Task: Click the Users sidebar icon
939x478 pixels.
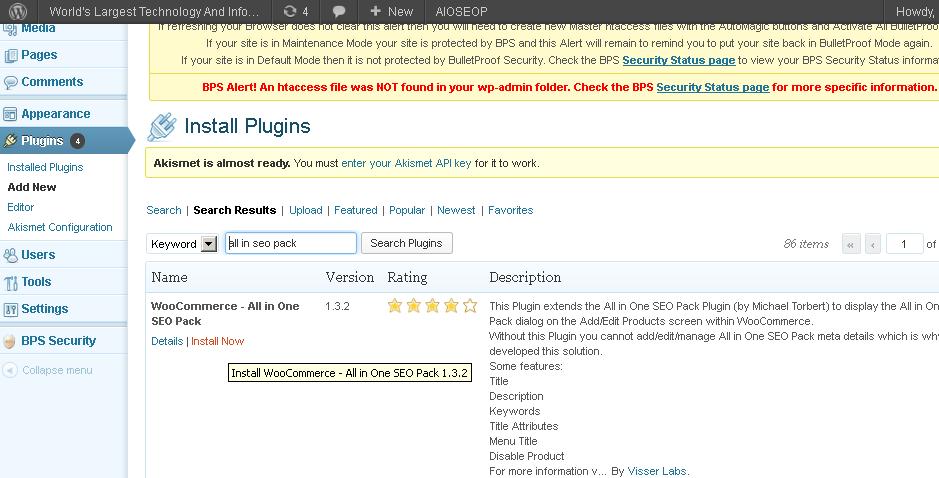Action: (x=11, y=255)
